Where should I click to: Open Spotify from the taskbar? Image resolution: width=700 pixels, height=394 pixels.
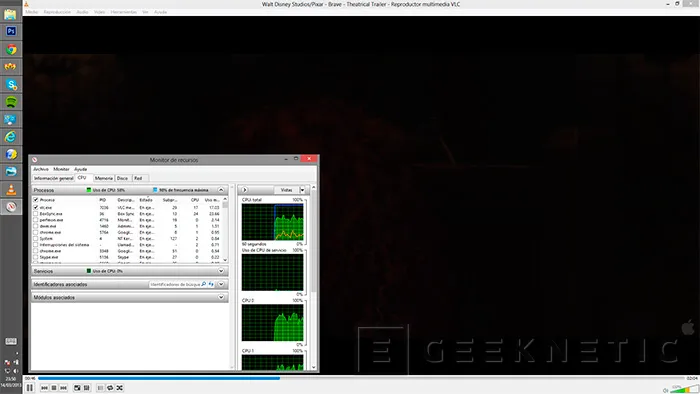pos(11,102)
